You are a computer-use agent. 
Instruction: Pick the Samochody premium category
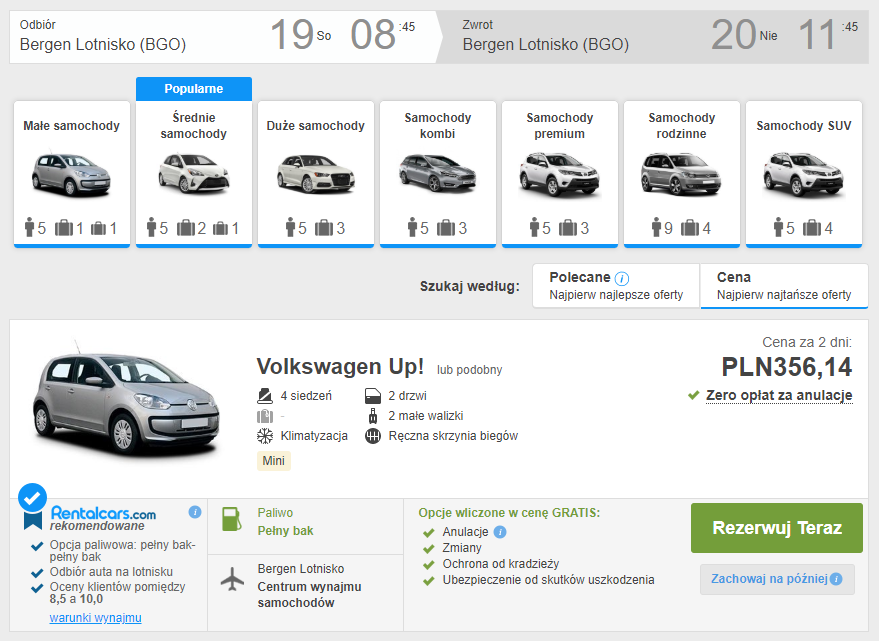click(x=559, y=174)
